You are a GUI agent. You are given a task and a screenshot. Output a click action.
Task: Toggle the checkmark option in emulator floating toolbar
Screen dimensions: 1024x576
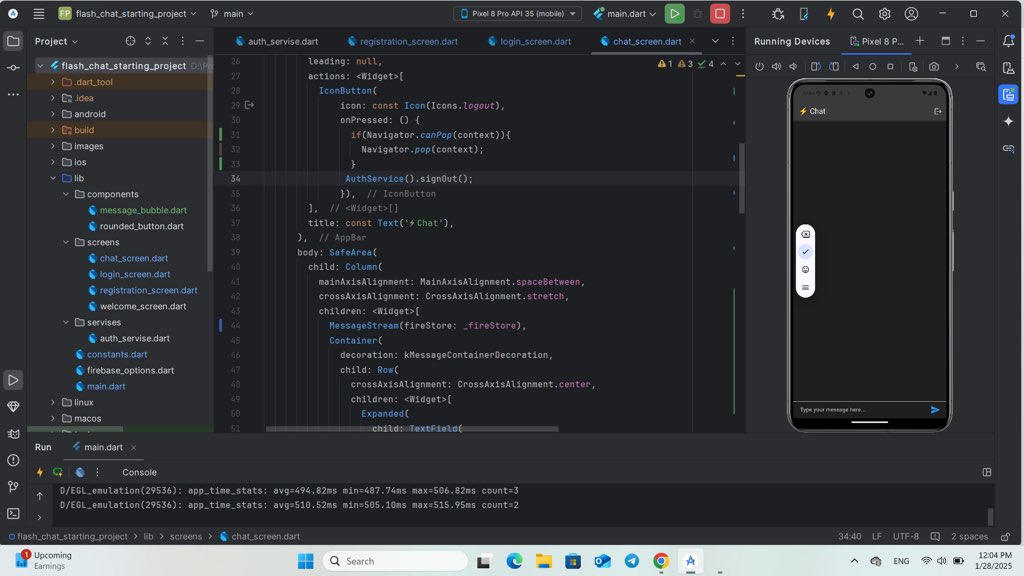pyautogui.click(x=805, y=252)
